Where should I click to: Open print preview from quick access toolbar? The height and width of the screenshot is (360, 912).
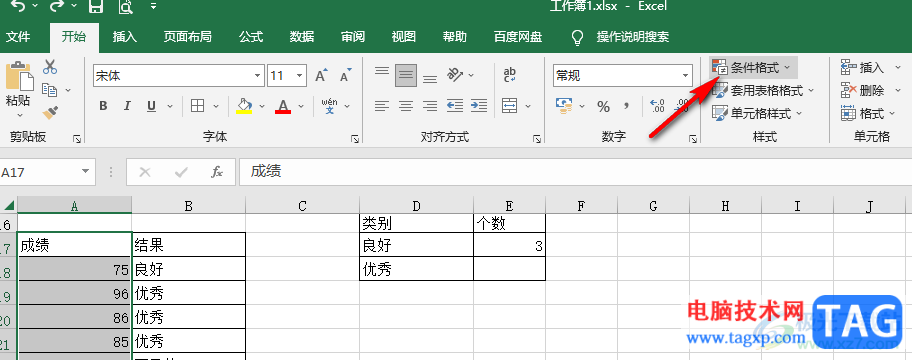125,6
